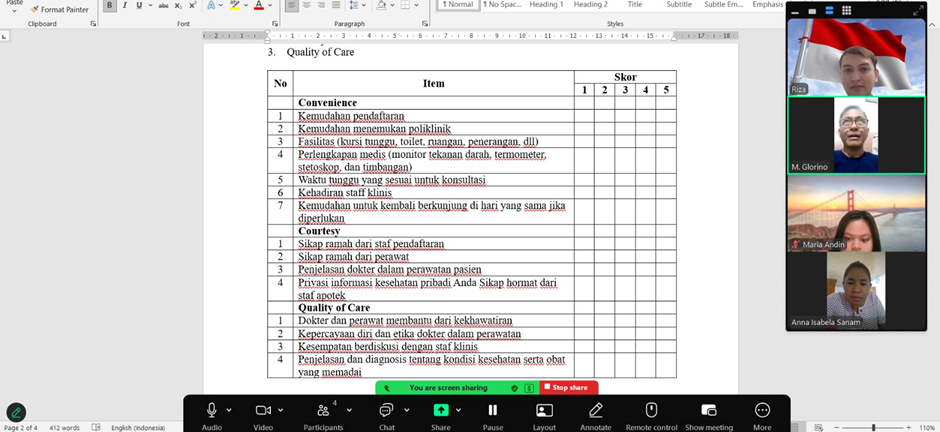940x432 pixels.
Task: Expand audio options arrow next to microphone
Action: click(x=229, y=409)
